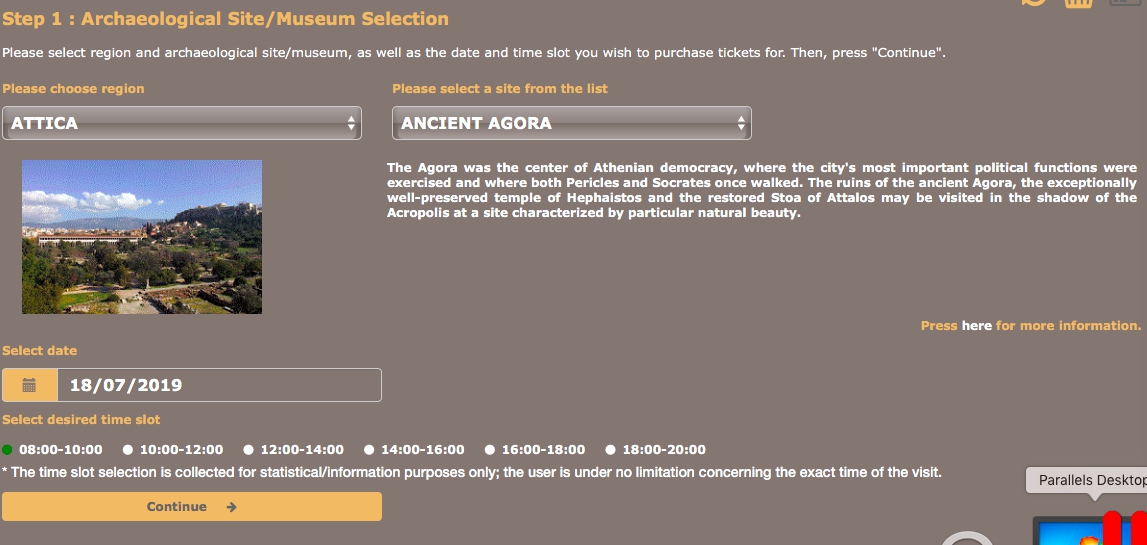Pick the 12:00-14:00 time slot

pos(248,450)
